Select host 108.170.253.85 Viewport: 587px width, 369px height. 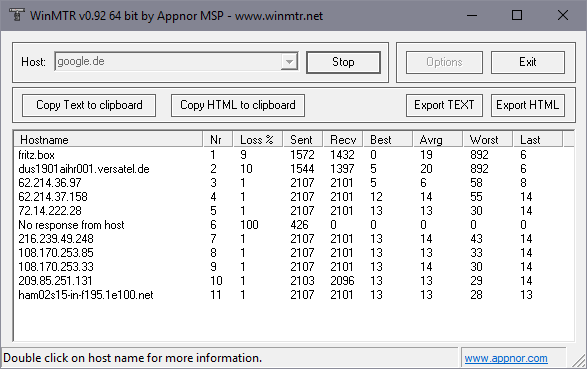coord(56,253)
